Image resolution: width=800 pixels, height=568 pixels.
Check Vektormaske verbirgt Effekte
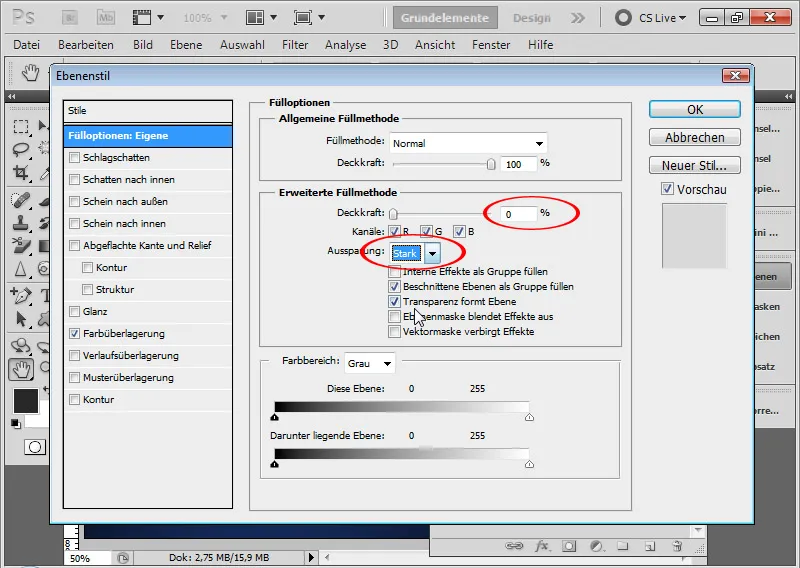394,332
